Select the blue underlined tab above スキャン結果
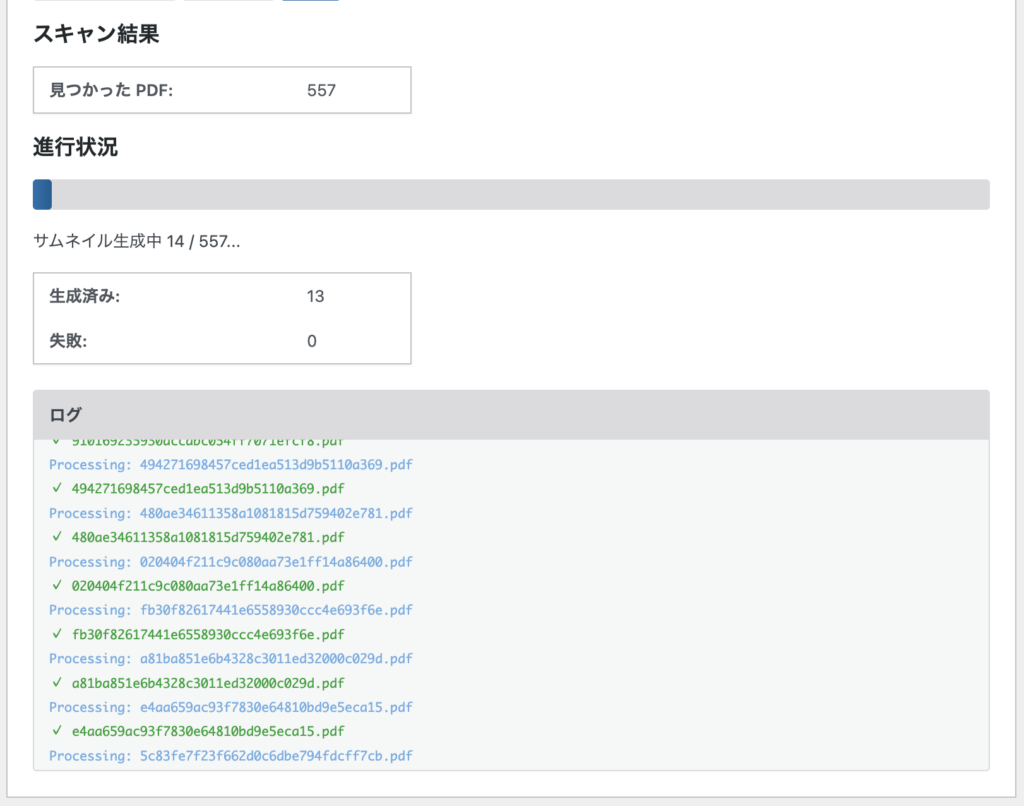 pos(310,2)
